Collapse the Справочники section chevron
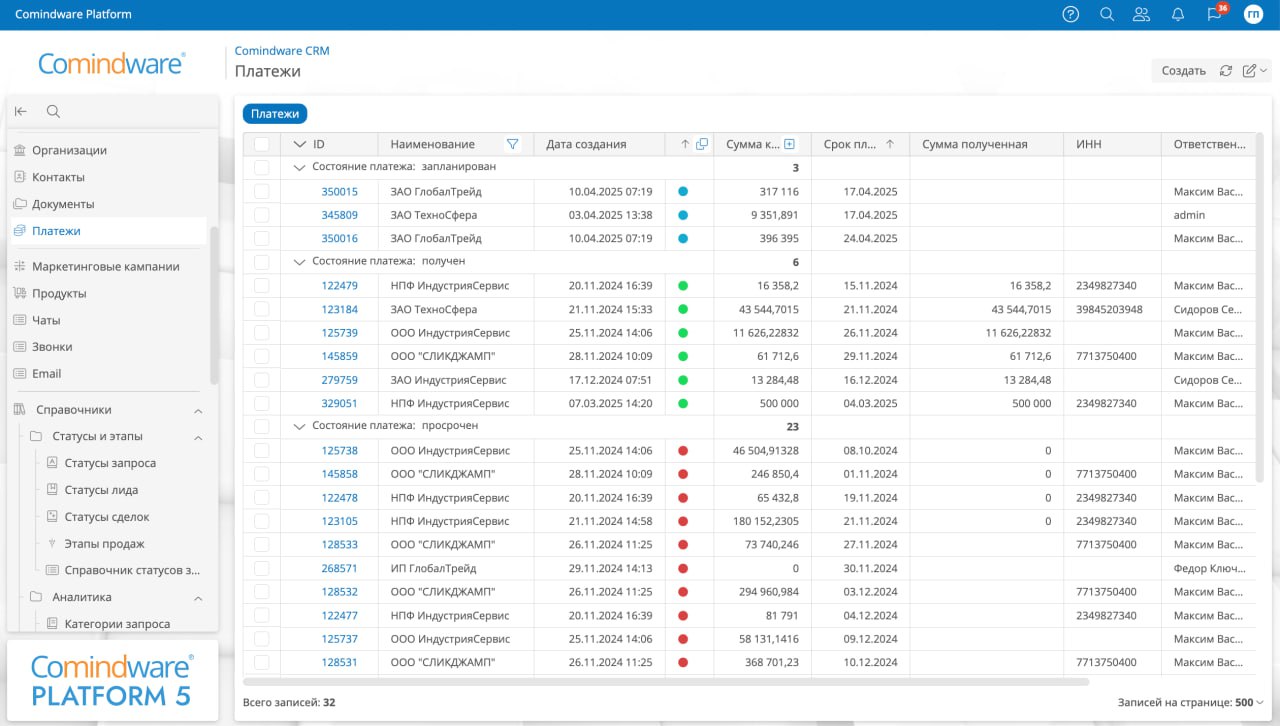The height and width of the screenshot is (726, 1280). [x=198, y=410]
